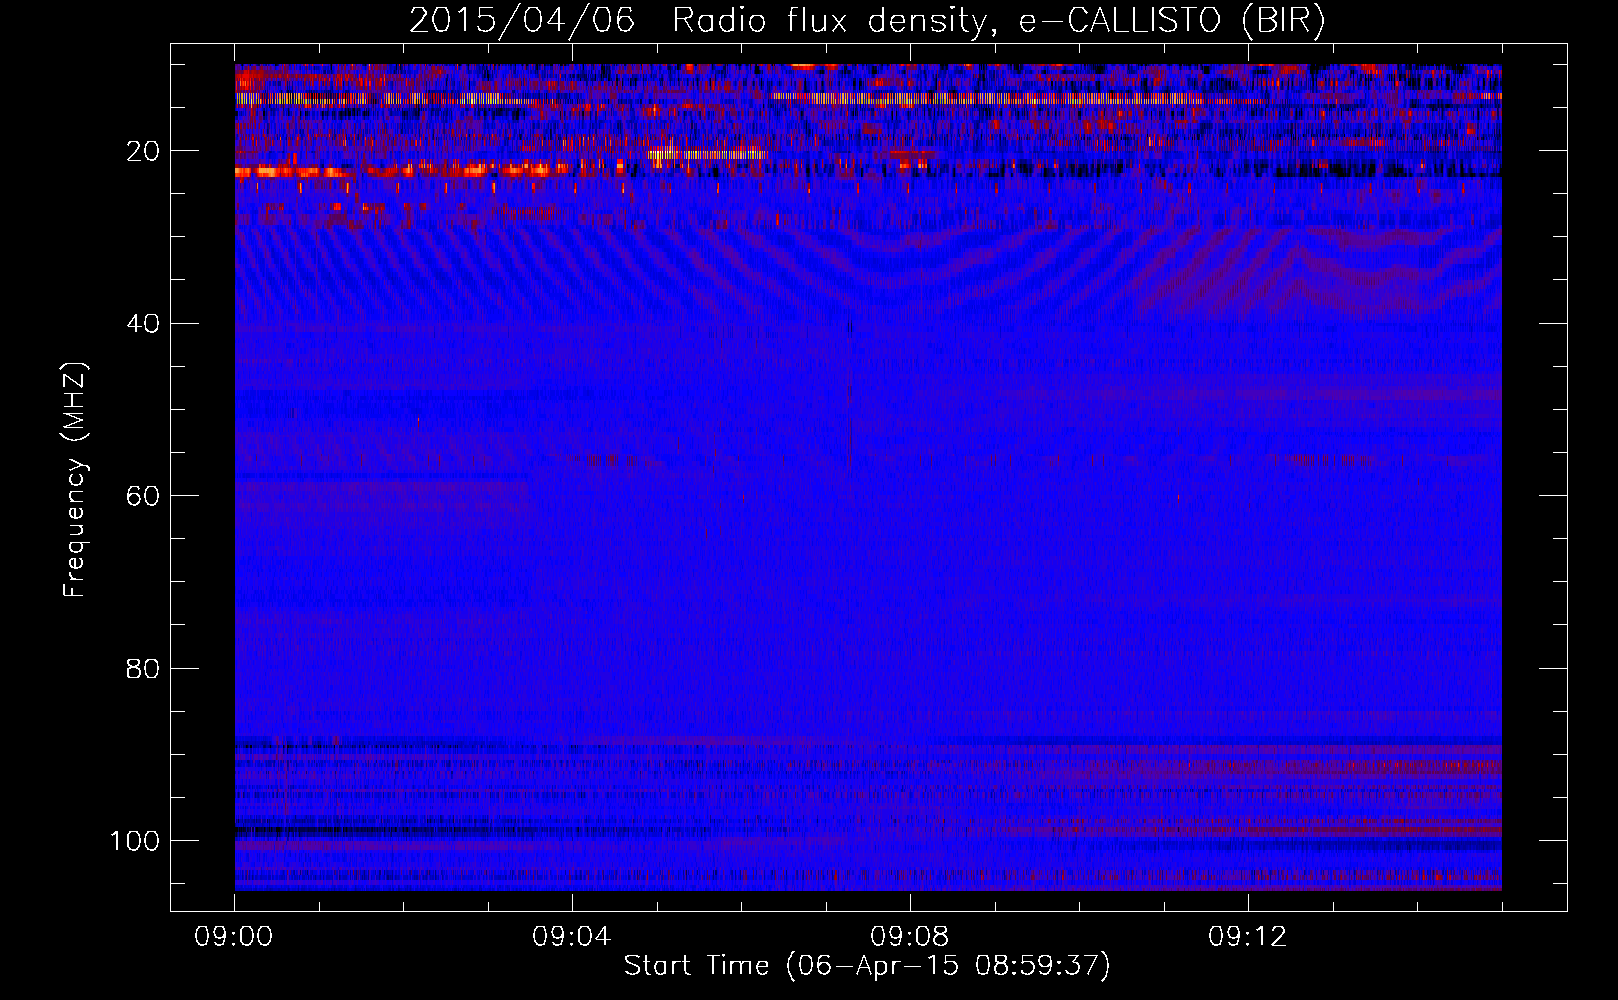1618x1000 pixels.
Task: Click the '80' frequency tick label
Action: pos(143,668)
